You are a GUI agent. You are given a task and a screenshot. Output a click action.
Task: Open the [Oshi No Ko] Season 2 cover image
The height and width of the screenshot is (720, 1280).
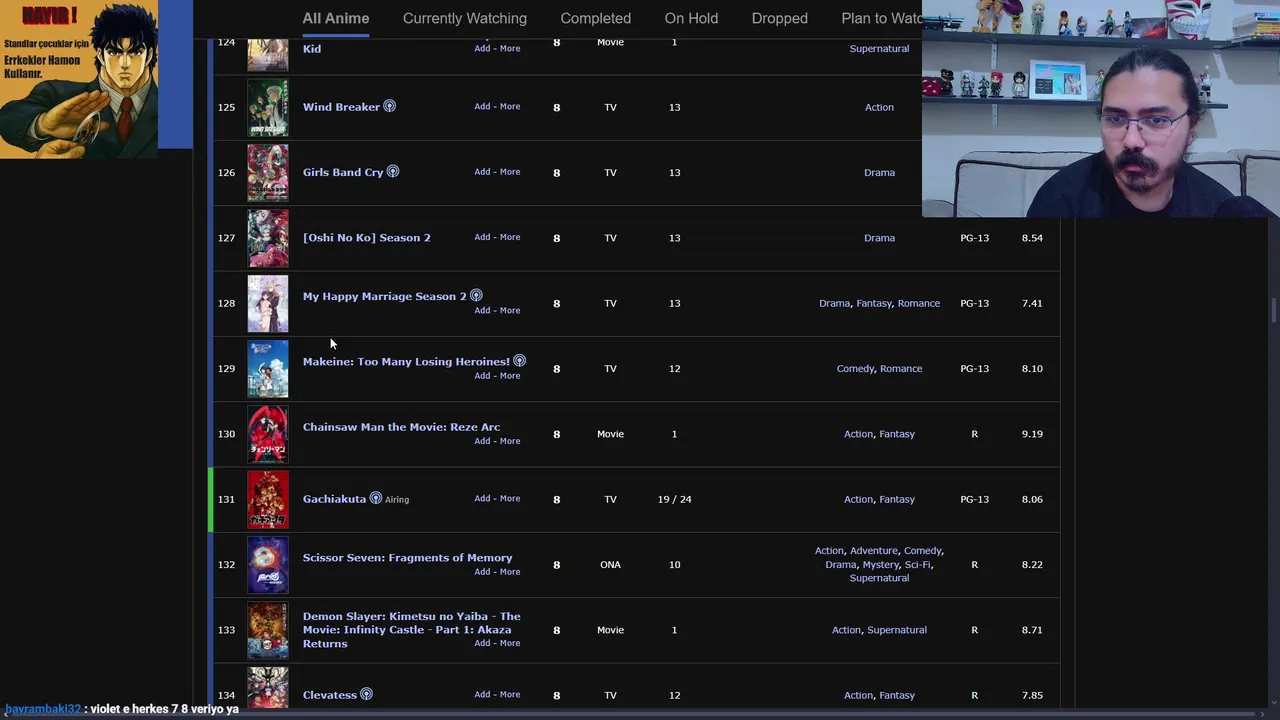click(x=268, y=238)
